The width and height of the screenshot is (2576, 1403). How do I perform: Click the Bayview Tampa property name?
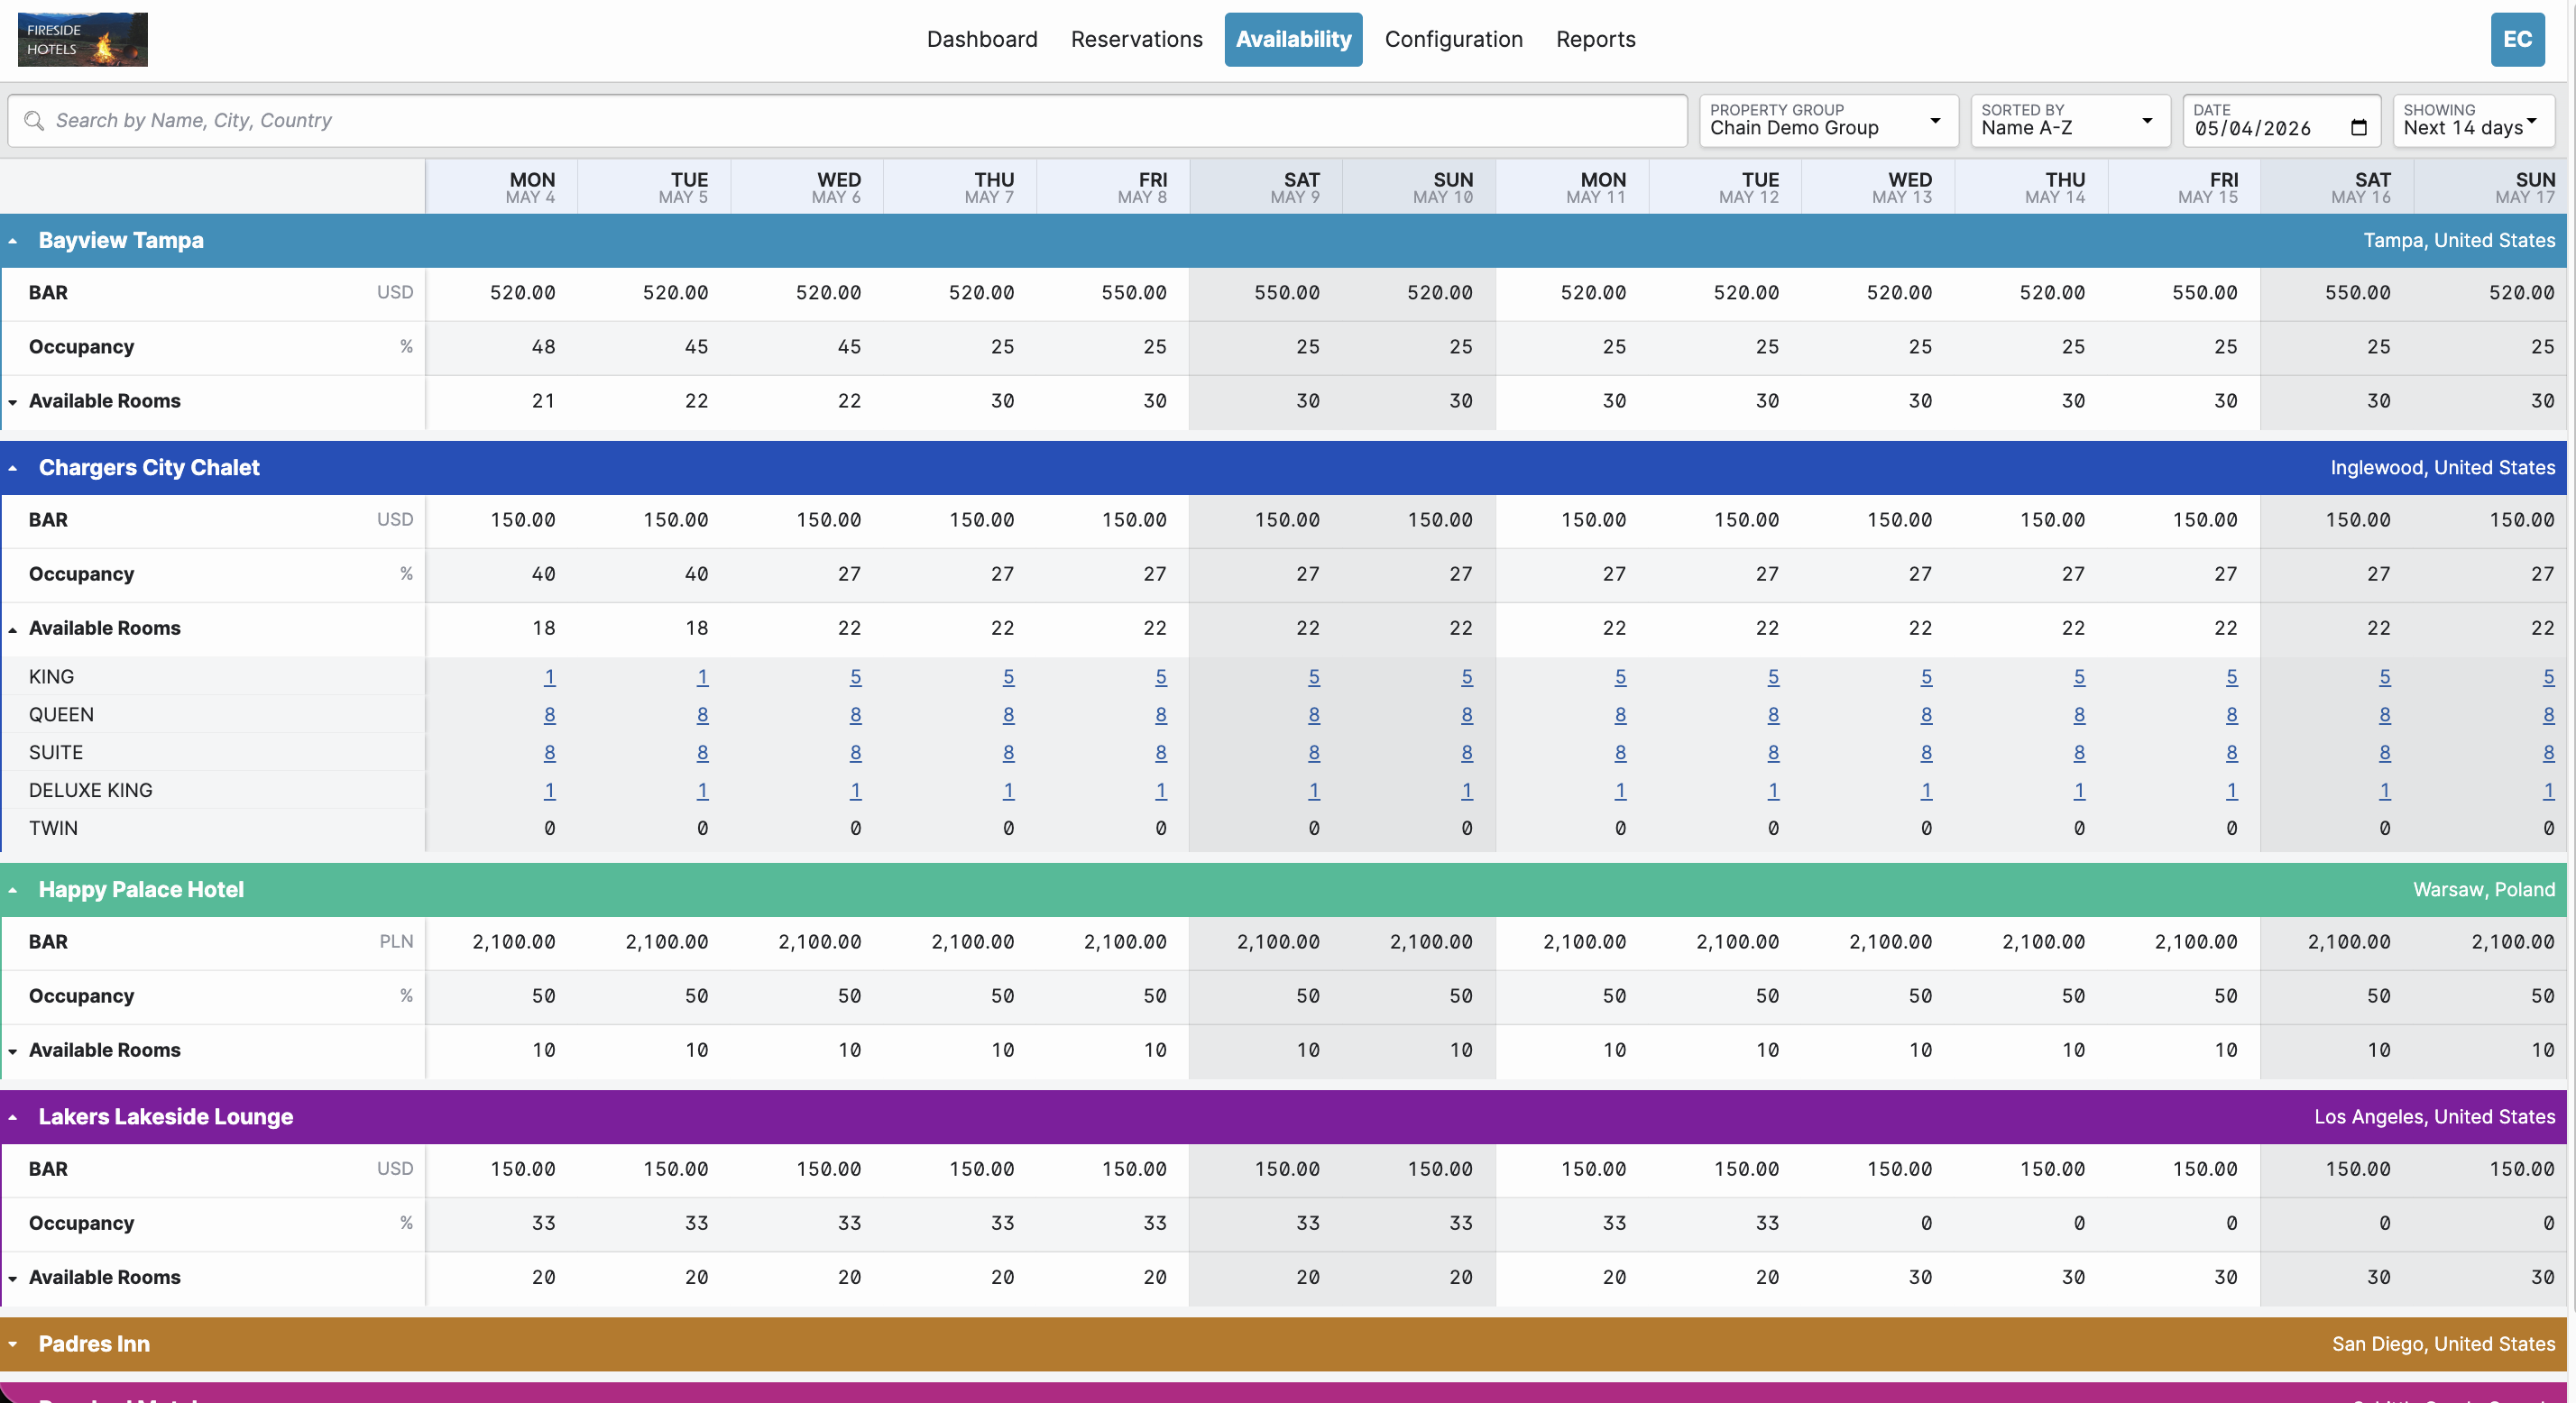tap(121, 241)
